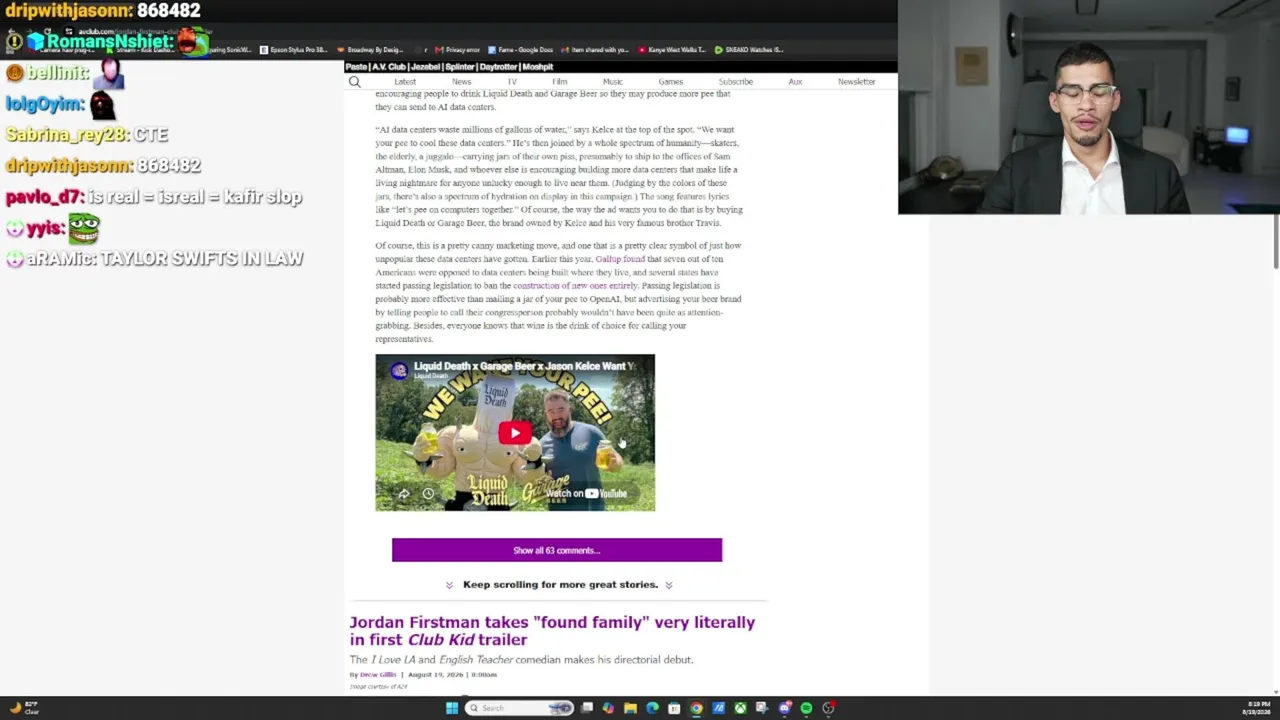This screenshot has width=1280, height=720.
Task: Launch Microsoft Copilot from the taskbar
Action: pos(608,708)
